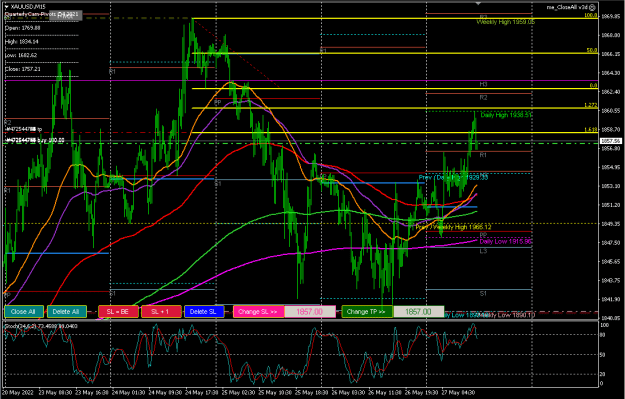Click the me_CloseAll v3d expert label
The image size is (625, 399).
coord(567,7)
